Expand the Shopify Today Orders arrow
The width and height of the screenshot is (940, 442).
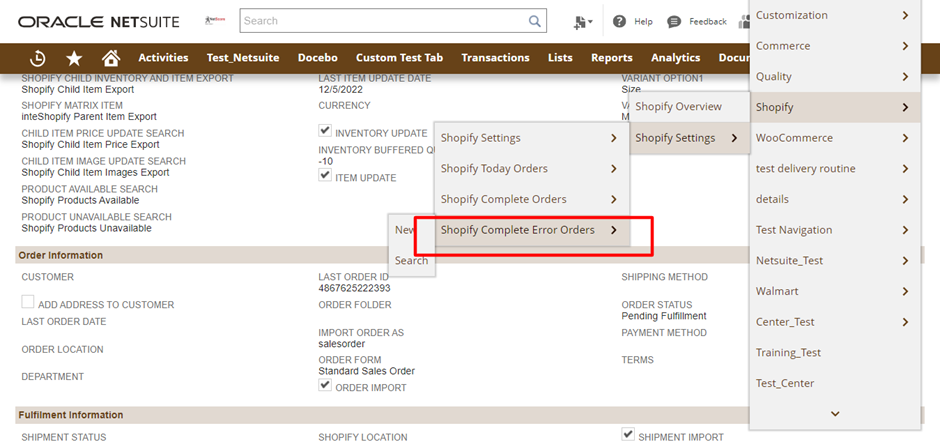pos(613,169)
